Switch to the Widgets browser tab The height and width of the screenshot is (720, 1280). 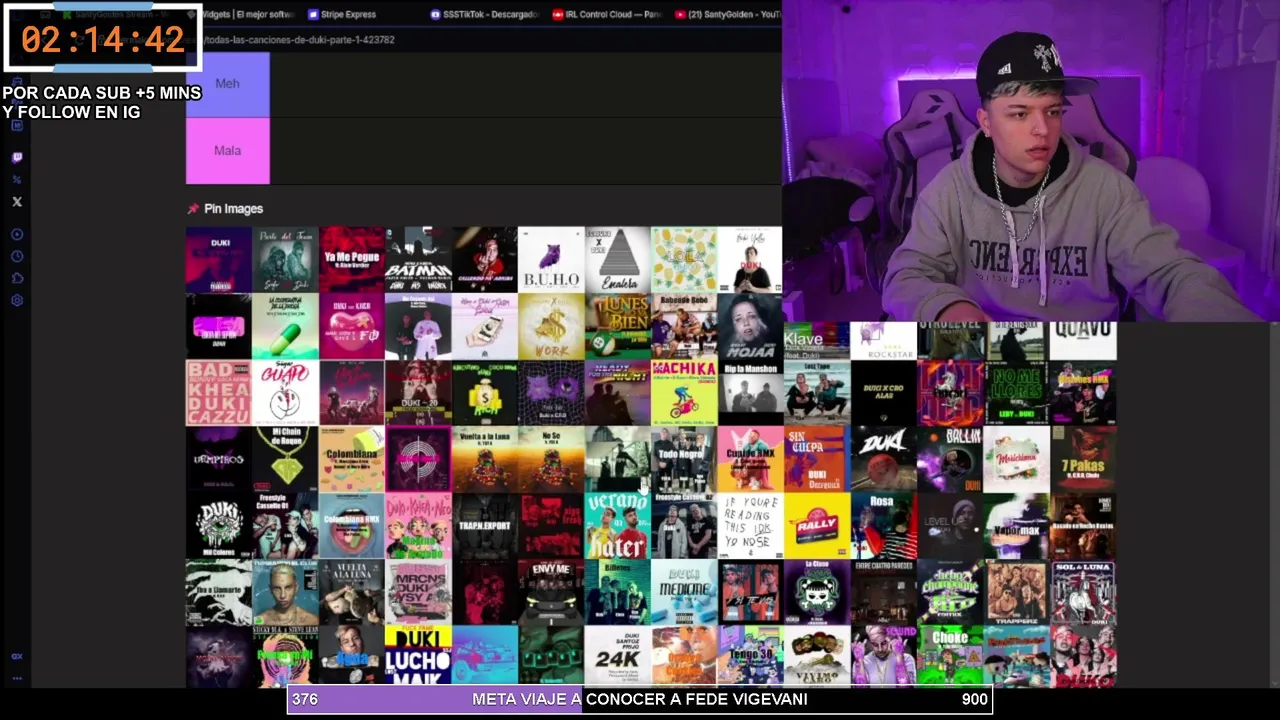247,14
